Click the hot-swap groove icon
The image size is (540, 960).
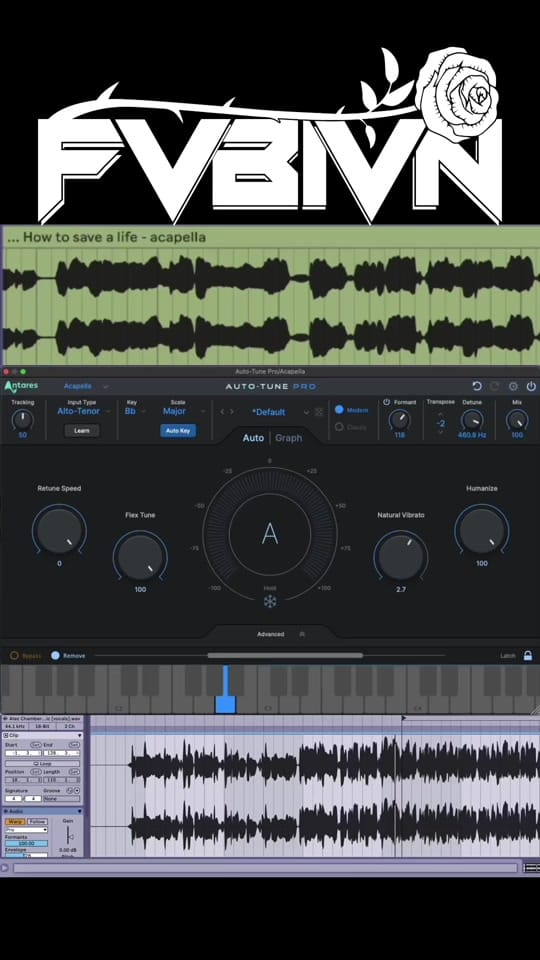click(x=70, y=791)
